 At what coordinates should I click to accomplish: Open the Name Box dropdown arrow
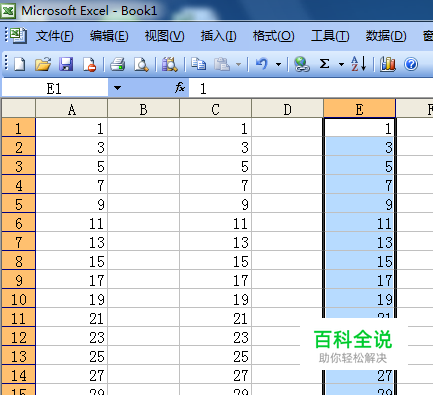(117, 88)
